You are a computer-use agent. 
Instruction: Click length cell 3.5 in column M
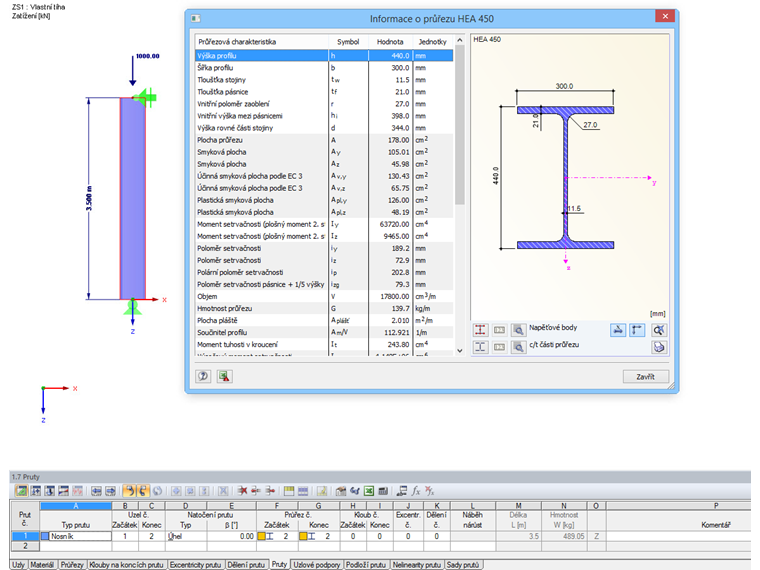pos(519,536)
